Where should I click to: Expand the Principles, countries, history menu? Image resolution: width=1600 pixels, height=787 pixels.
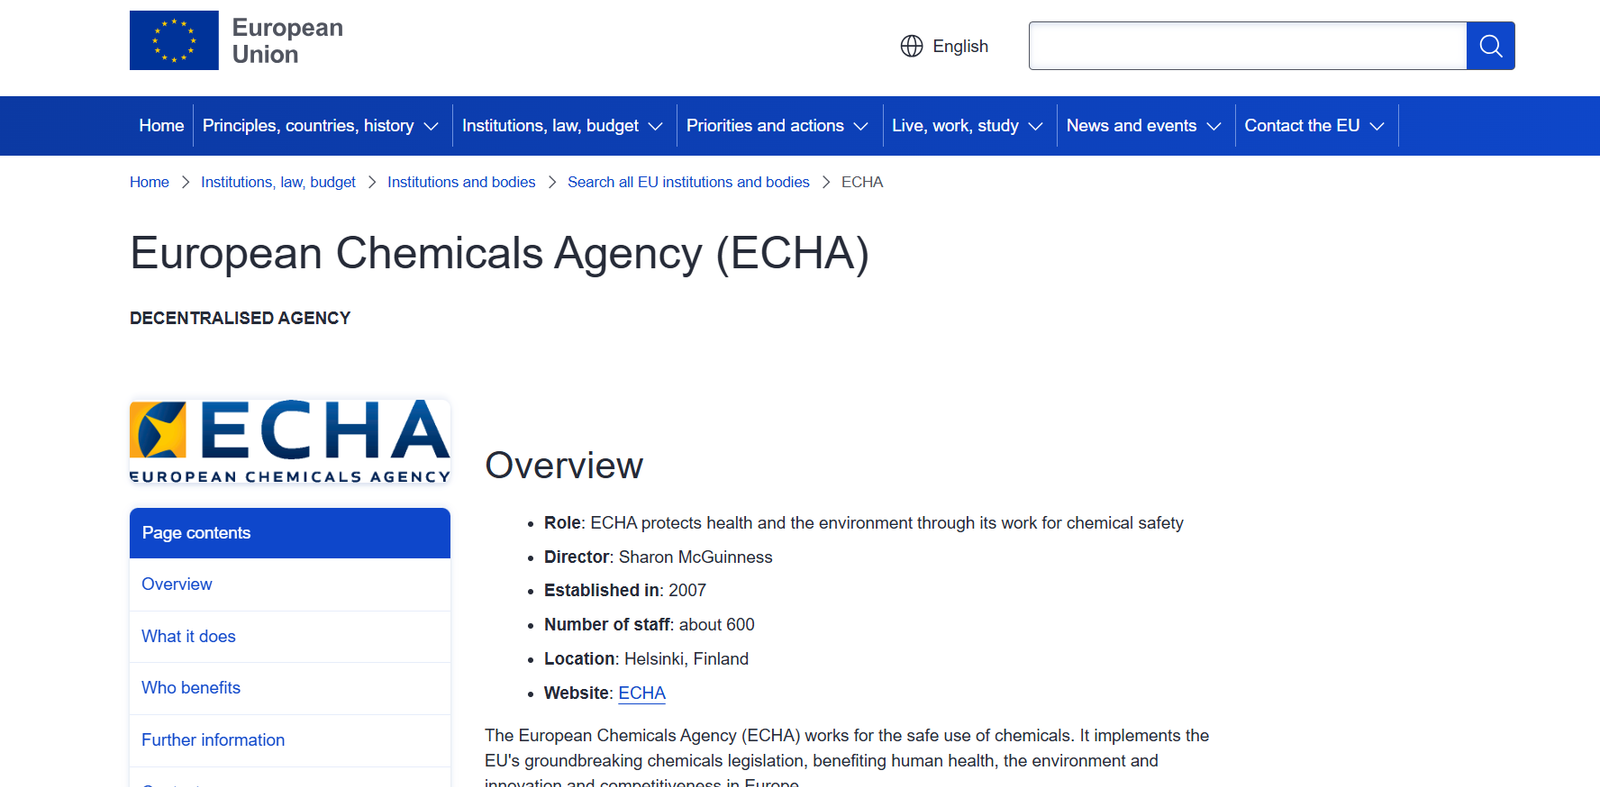pos(320,126)
